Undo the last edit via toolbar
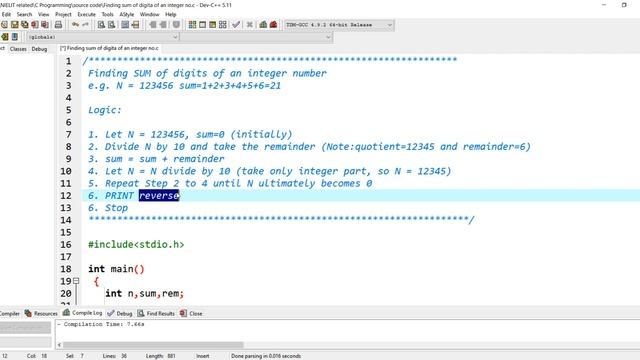Viewport: 640px width, 360px height. 75,25
